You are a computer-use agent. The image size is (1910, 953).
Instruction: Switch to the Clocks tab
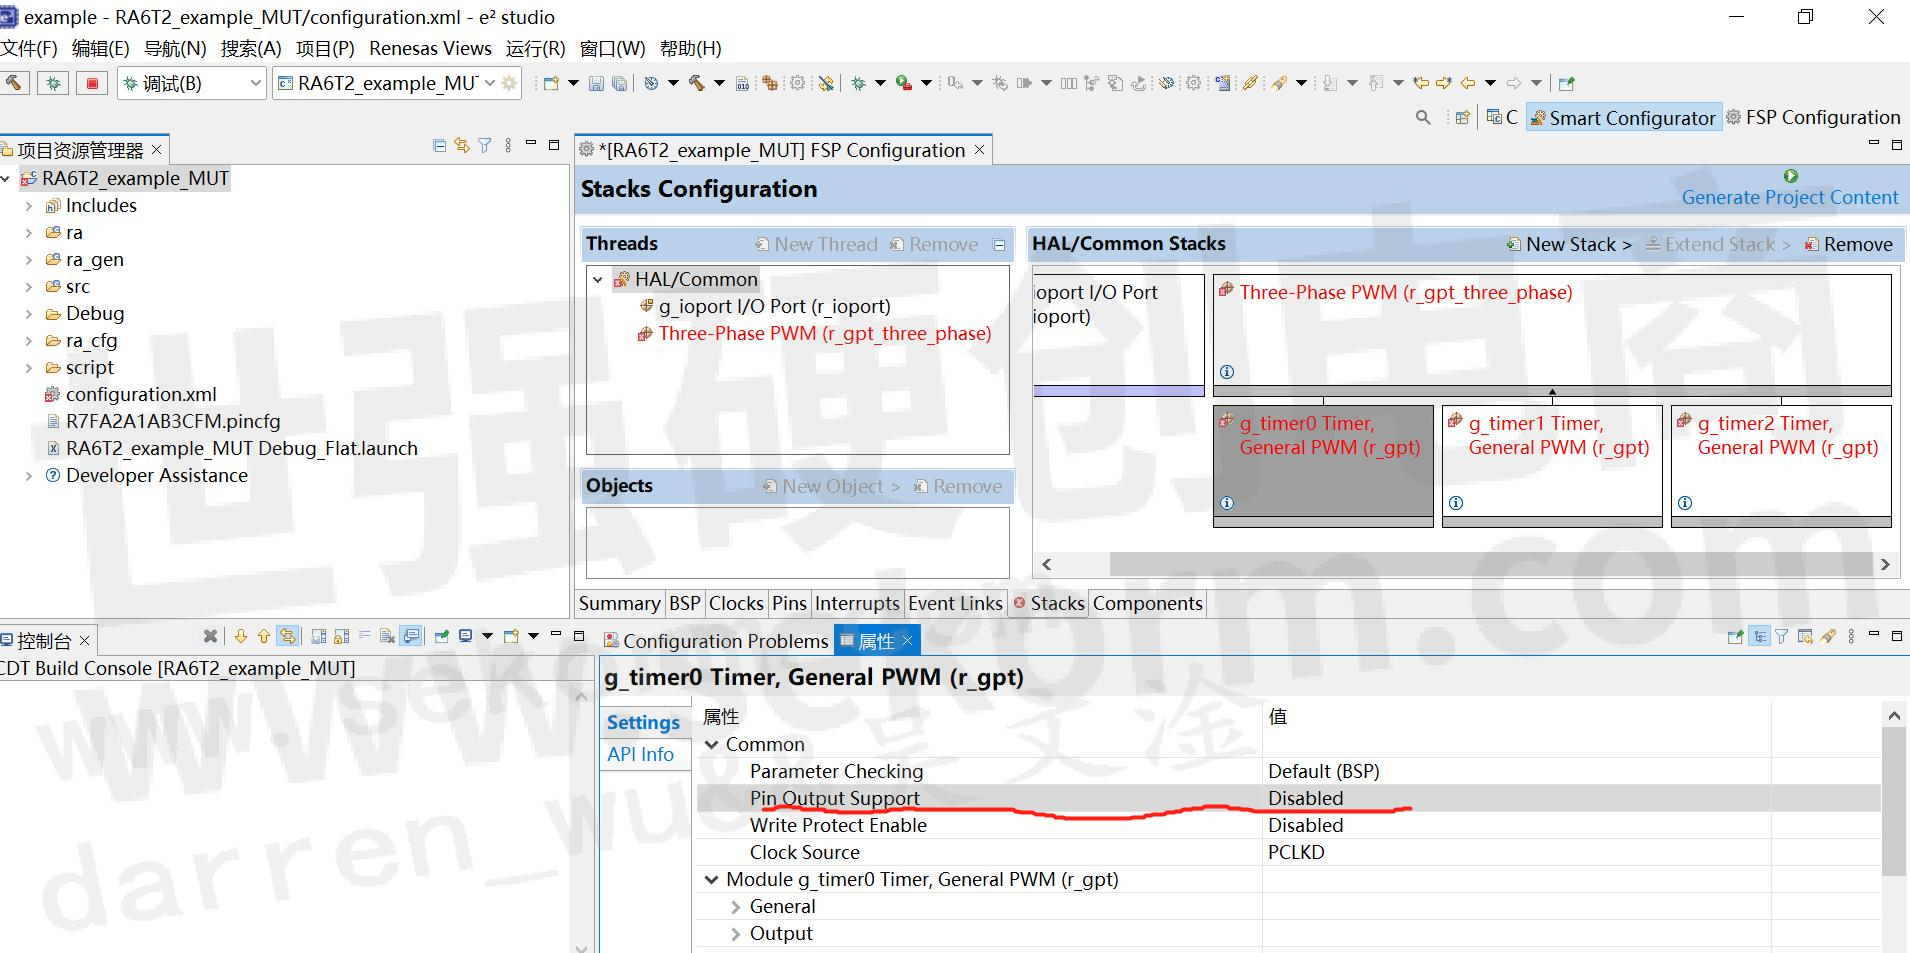click(x=735, y=604)
